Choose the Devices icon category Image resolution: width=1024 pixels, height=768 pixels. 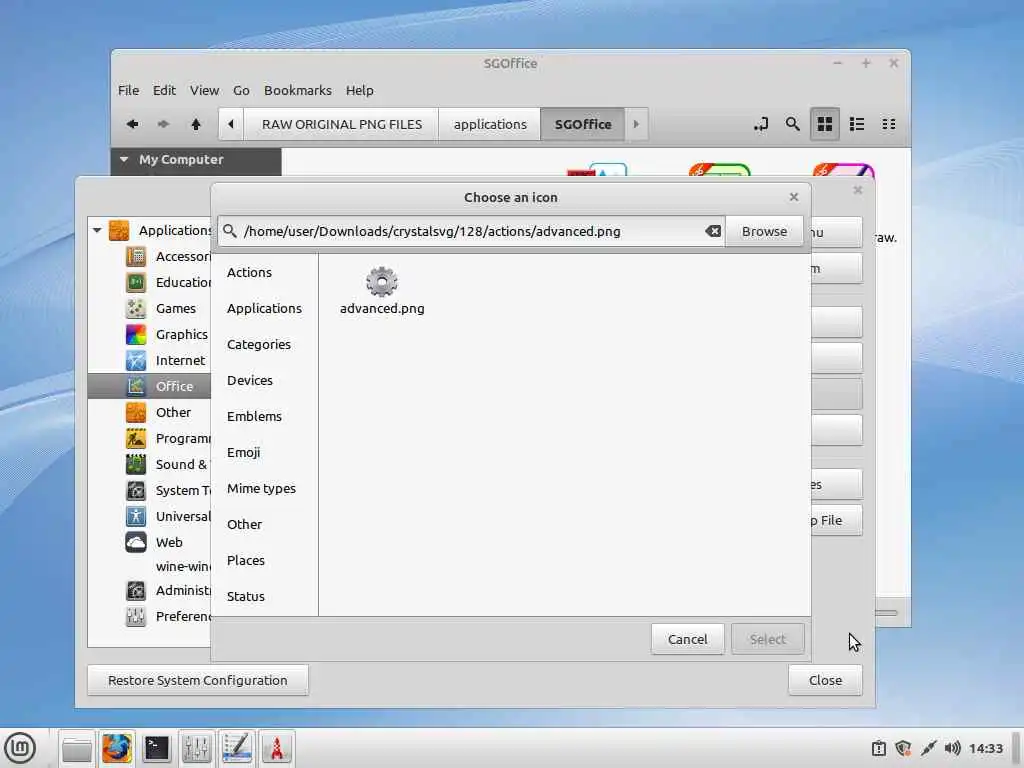tap(250, 380)
